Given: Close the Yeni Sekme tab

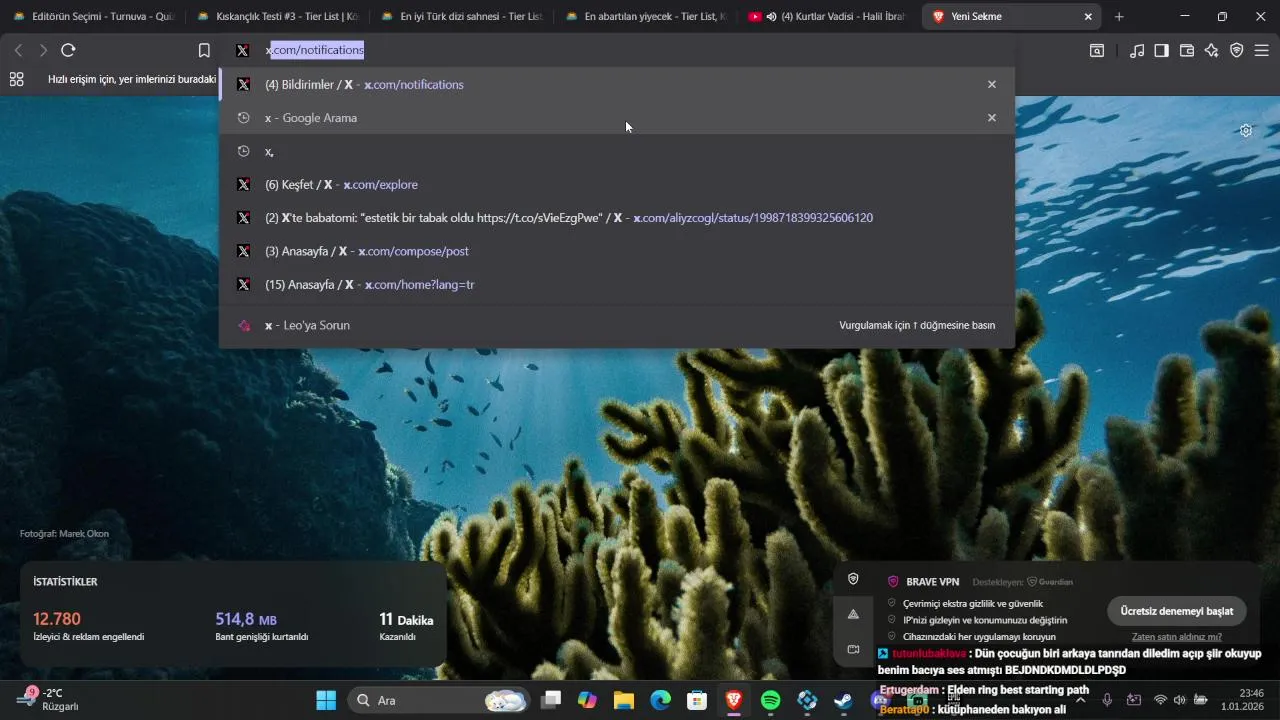Looking at the screenshot, I should pos(1088,16).
